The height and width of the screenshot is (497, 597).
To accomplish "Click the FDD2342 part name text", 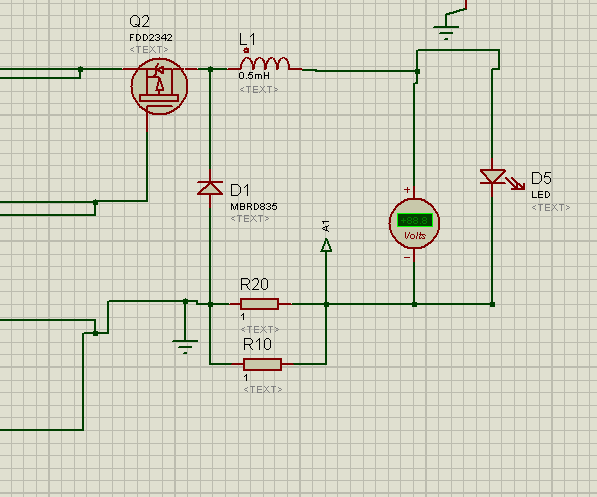I will [151, 38].
